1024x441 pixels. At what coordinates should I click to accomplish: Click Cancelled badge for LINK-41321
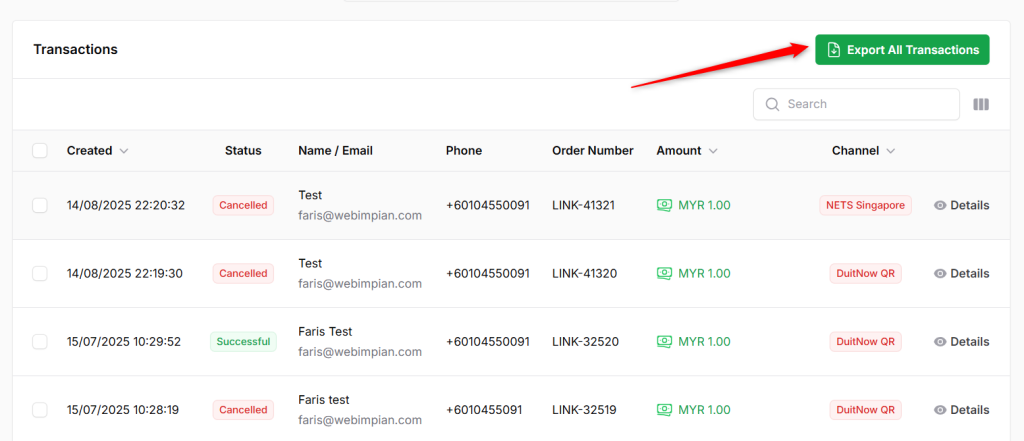pos(243,205)
